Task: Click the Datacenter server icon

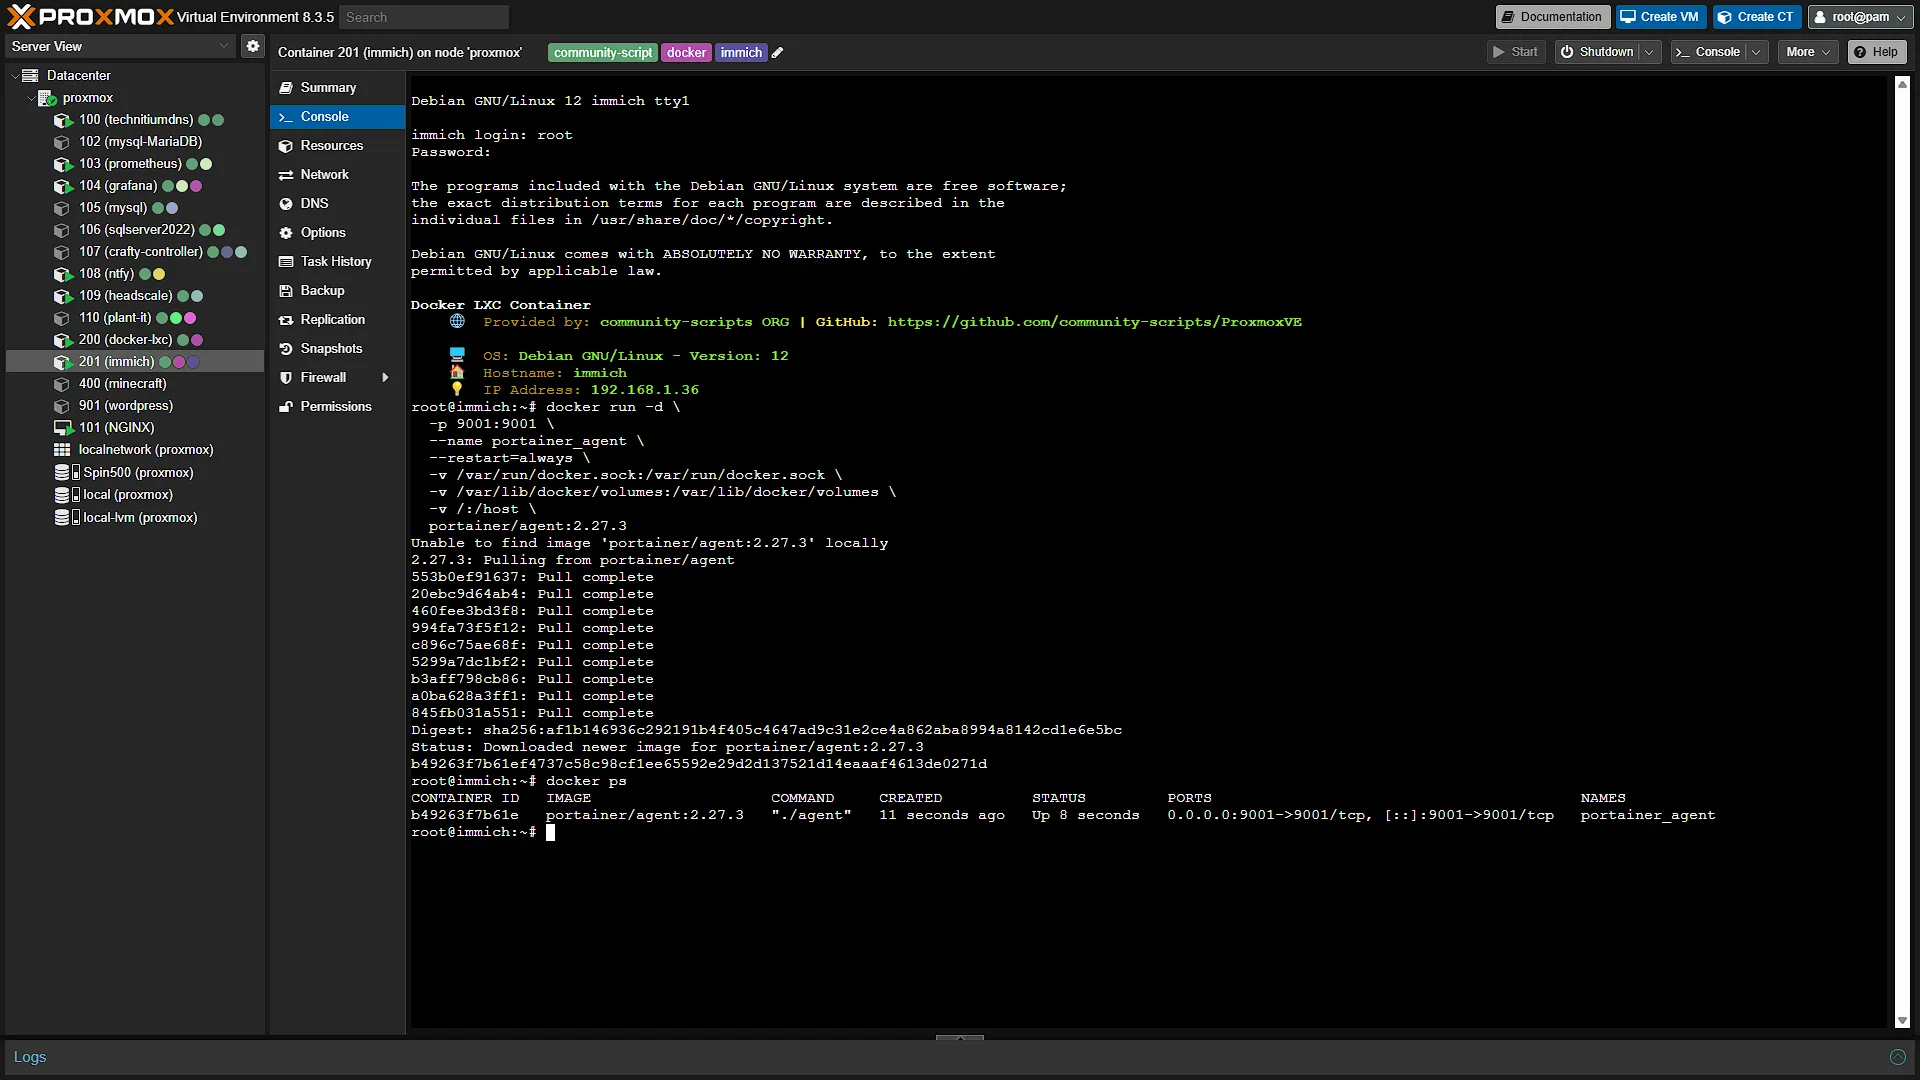Action: click(x=30, y=75)
